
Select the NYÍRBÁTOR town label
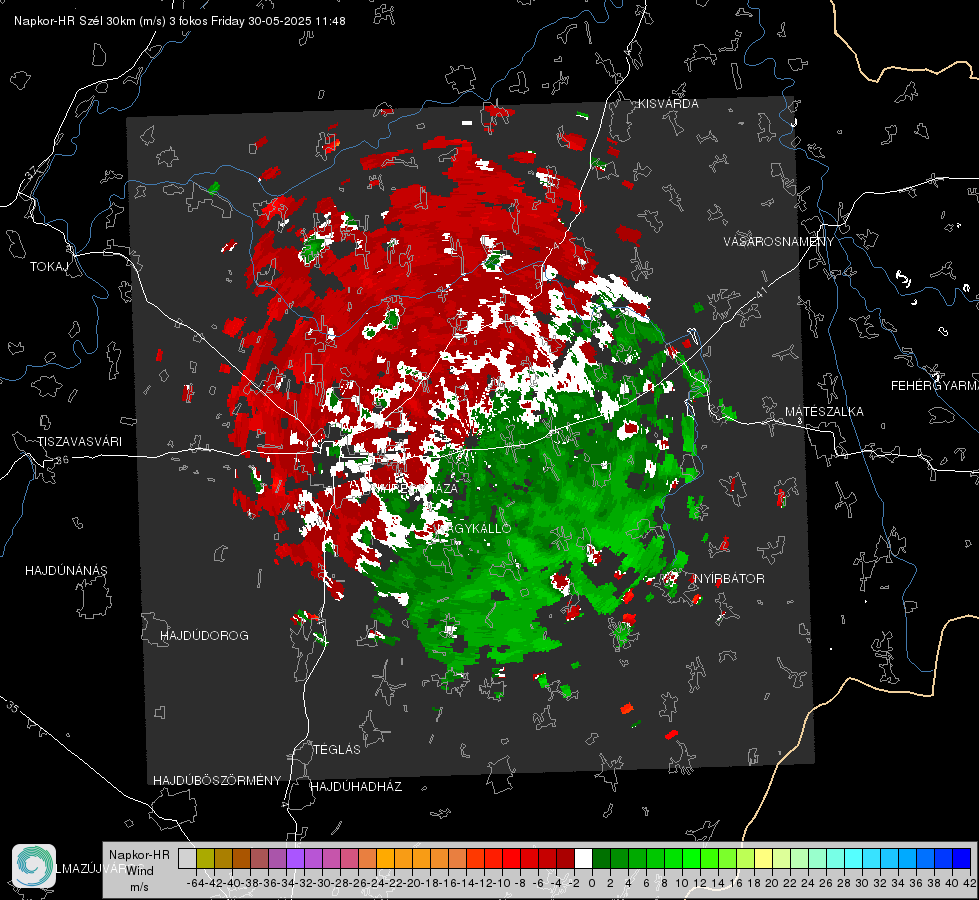coord(729,579)
